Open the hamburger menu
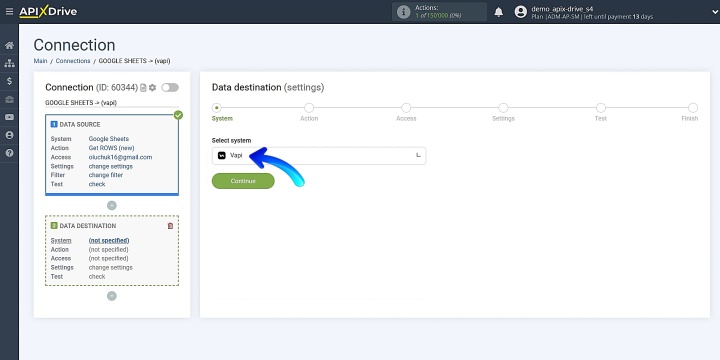Viewport: 720px width, 360px height. pyautogui.click(x=9, y=11)
